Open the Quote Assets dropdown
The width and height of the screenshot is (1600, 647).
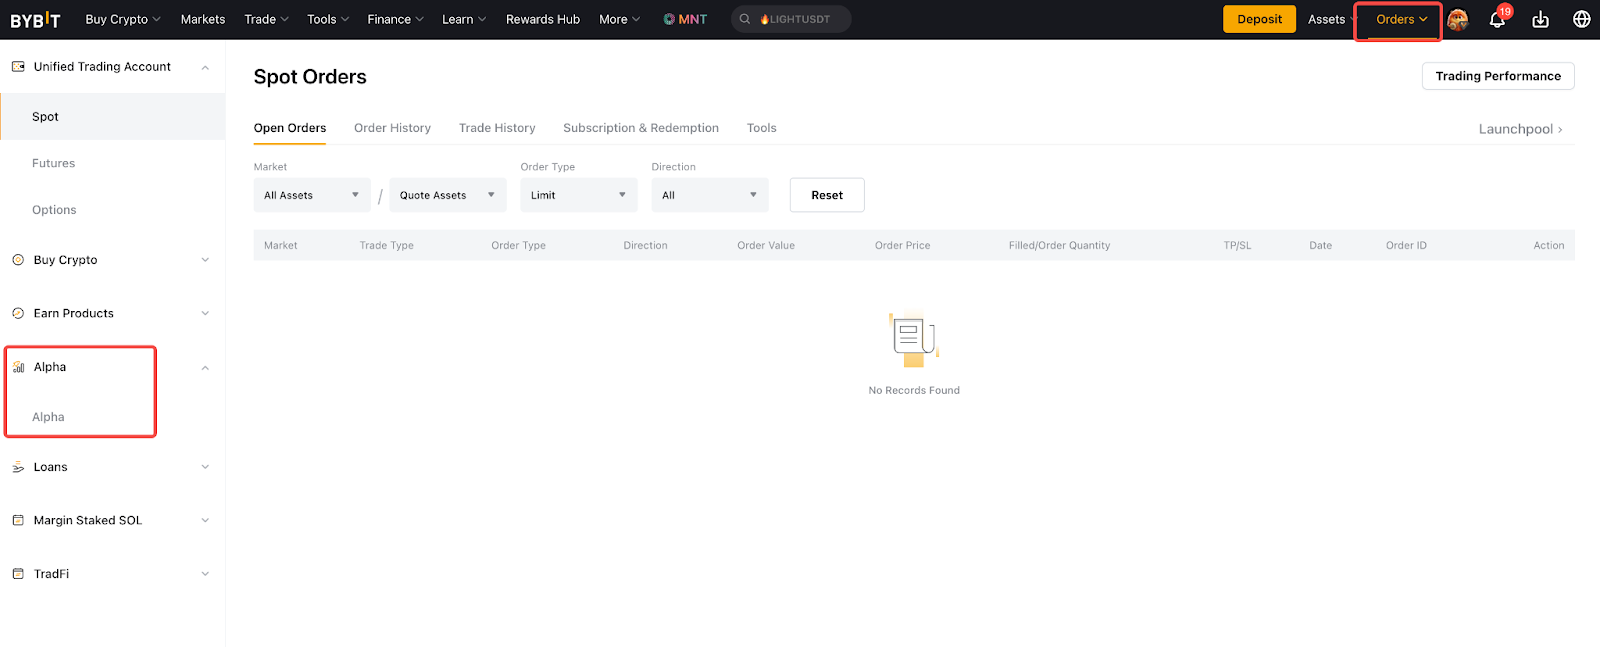click(447, 195)
